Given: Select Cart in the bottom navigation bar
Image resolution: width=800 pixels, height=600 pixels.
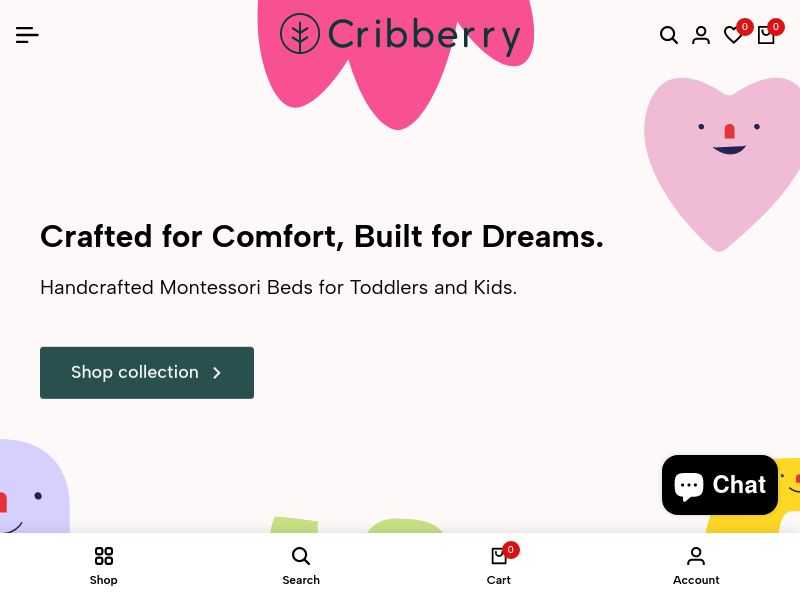Looking at the screenshot, I should [499, 566].
